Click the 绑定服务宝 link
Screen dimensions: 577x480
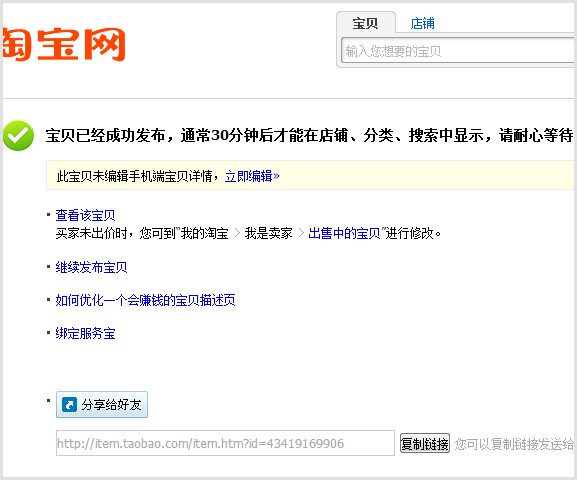85,333
